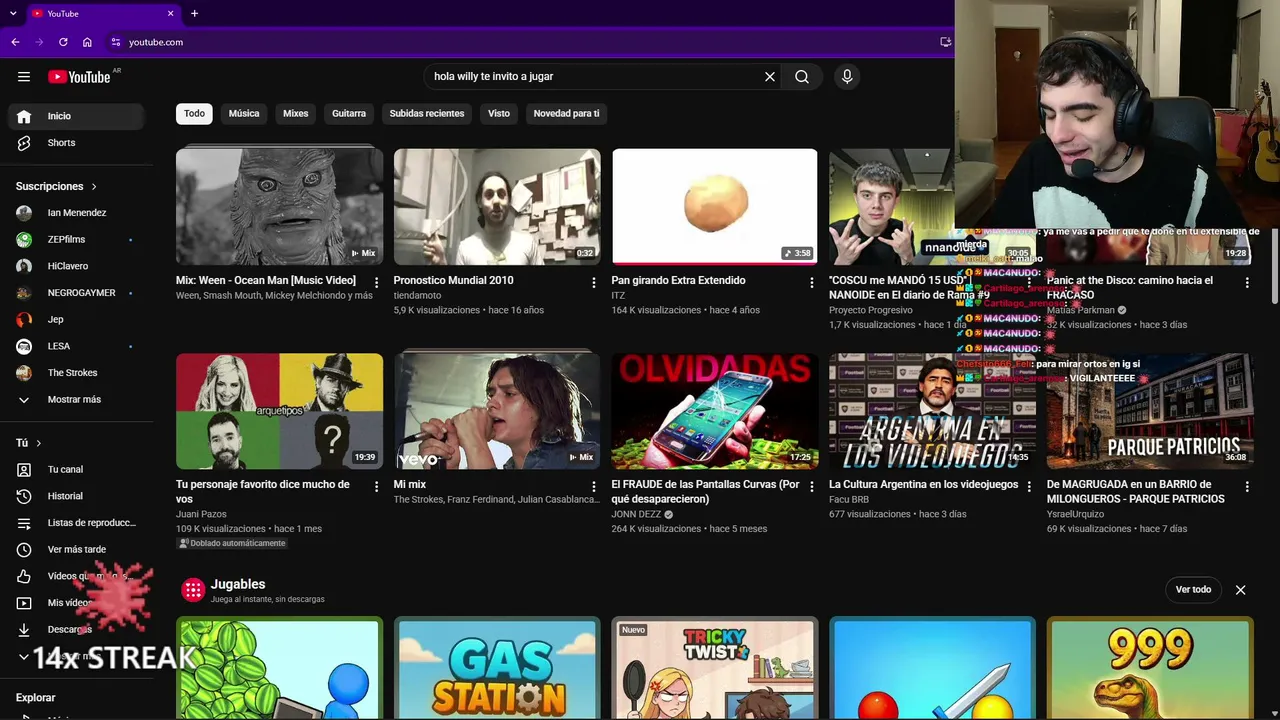Viewport: 1280px width, 720px height.
Task: Open options for Pantallas Curvas video
Action: (812, 487)
